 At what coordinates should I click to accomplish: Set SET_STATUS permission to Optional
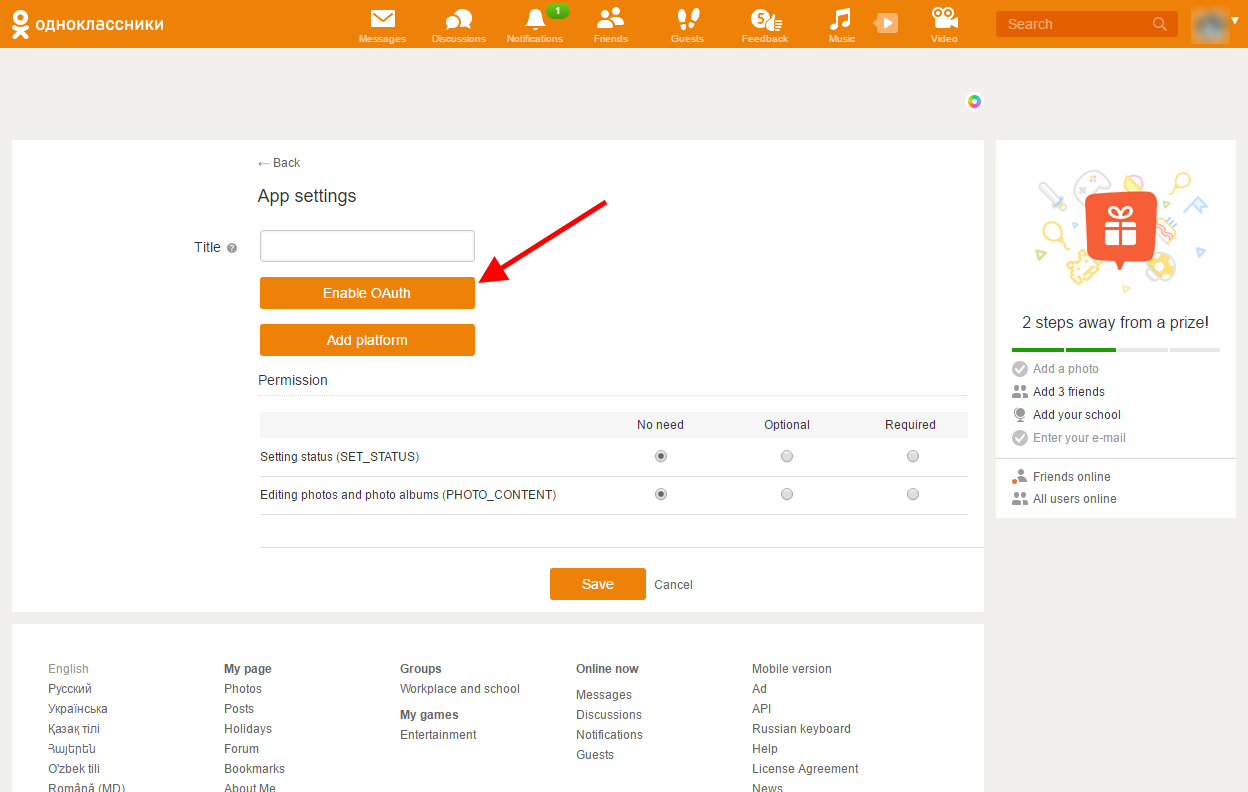click(x=787, y=456)
